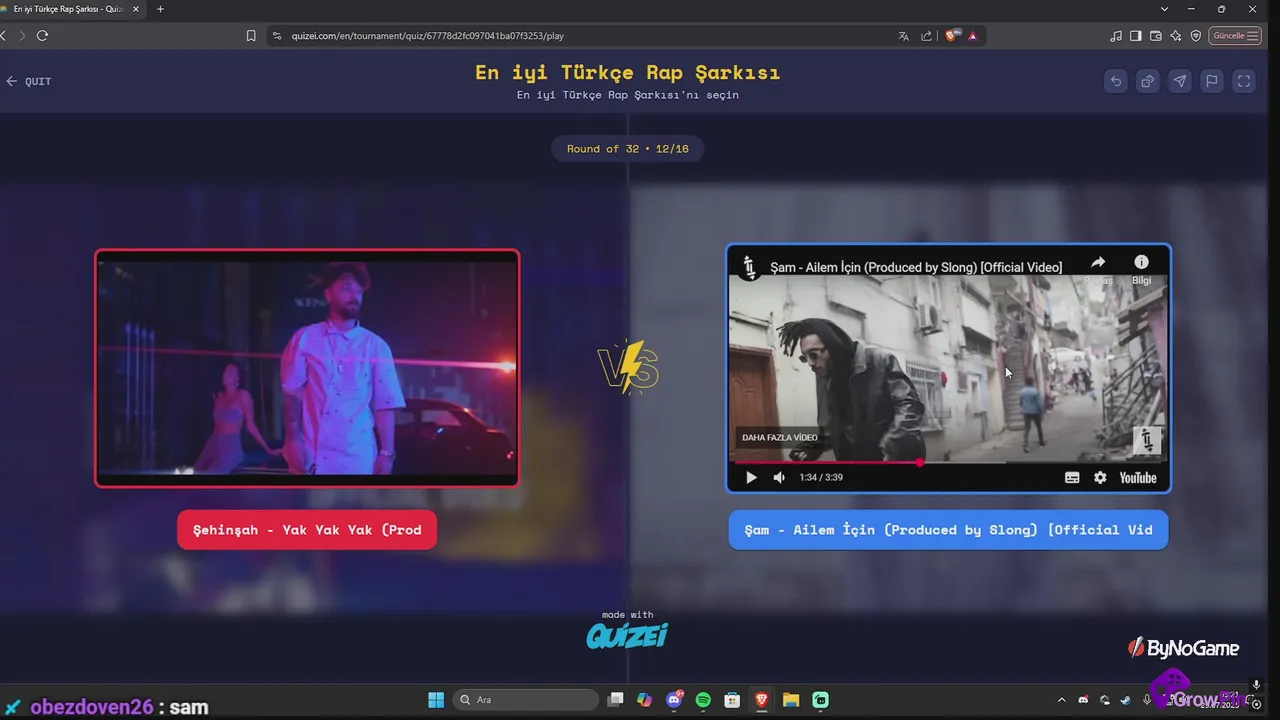The height and width of the screenshot is (720, 1280).
Task: Click the channel avatar in video title bar
Action: point(748,267)
